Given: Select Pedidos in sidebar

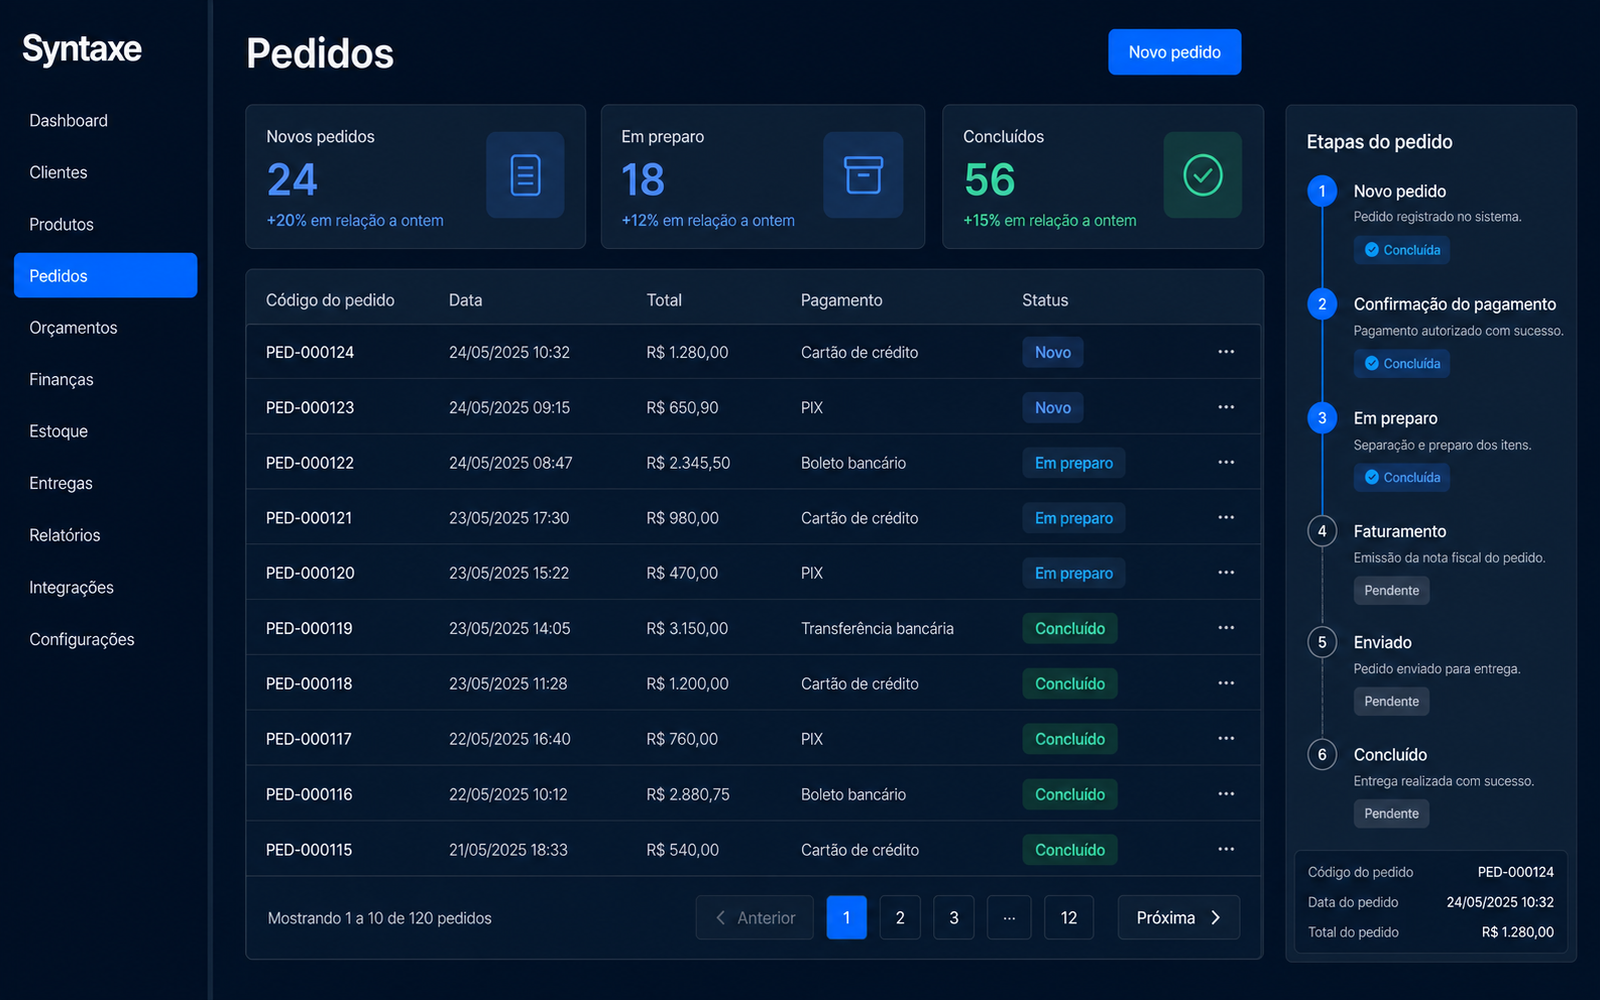Looking at the screenshot, I should coord(106,275).
